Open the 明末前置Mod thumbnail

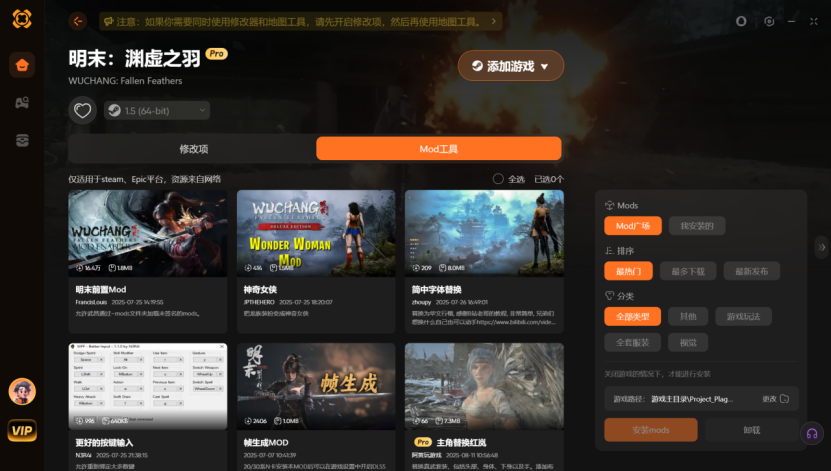click(x=148, y=233)
